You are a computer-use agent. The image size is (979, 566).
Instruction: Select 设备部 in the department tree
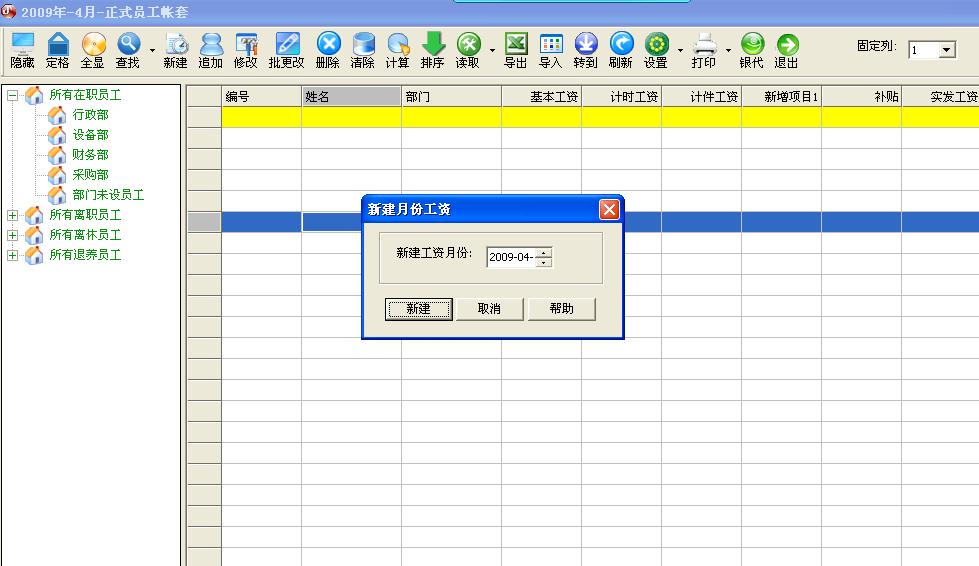pyautogui.click(x=90, y=135)
